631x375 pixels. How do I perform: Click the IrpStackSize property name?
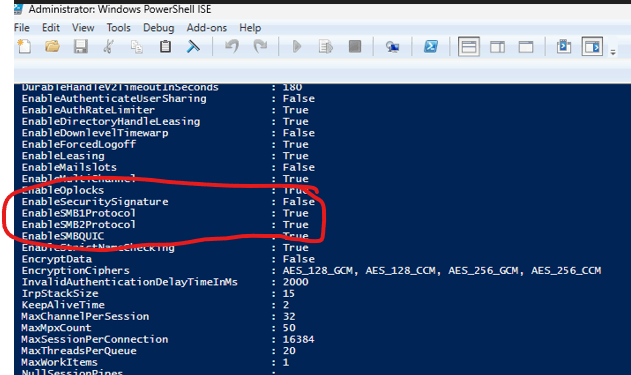[60, 293]
